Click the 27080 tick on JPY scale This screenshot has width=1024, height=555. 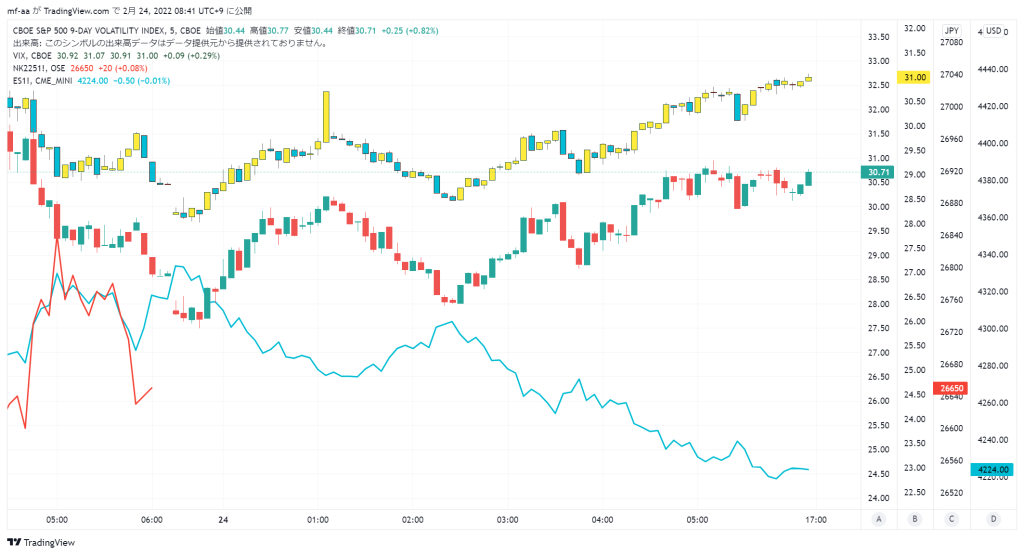tap(952, 42)
